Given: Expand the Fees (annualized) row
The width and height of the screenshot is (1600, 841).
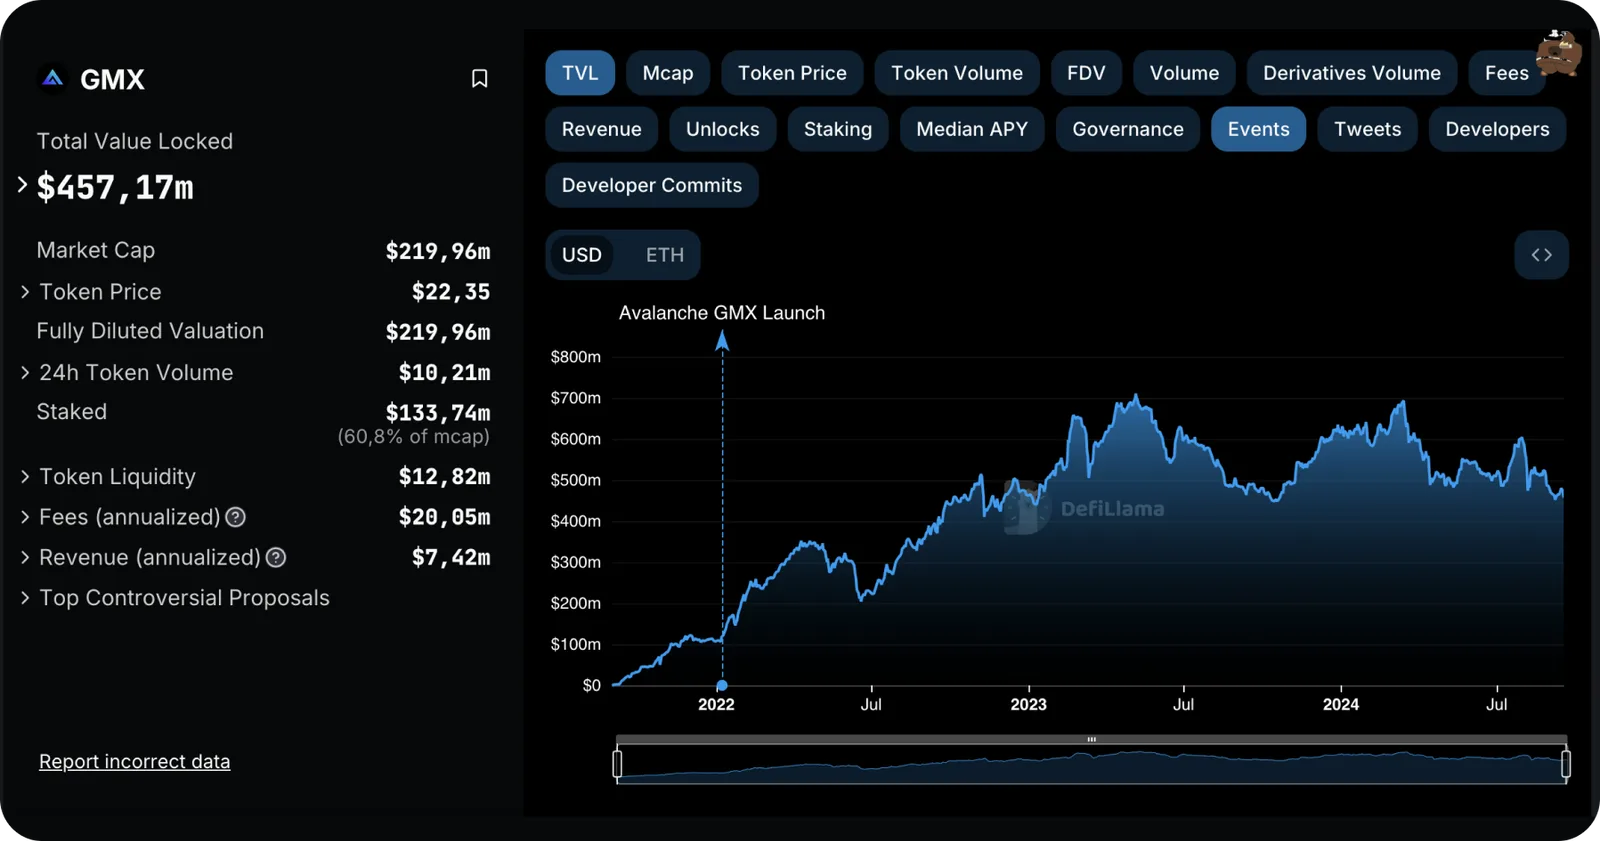Looking at the screenshot, I should 25,517.
